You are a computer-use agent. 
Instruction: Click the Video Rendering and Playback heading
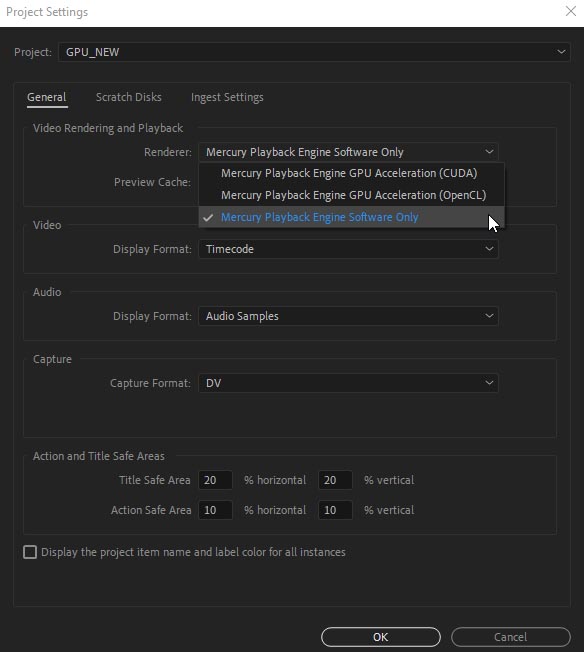click(108, 128)
